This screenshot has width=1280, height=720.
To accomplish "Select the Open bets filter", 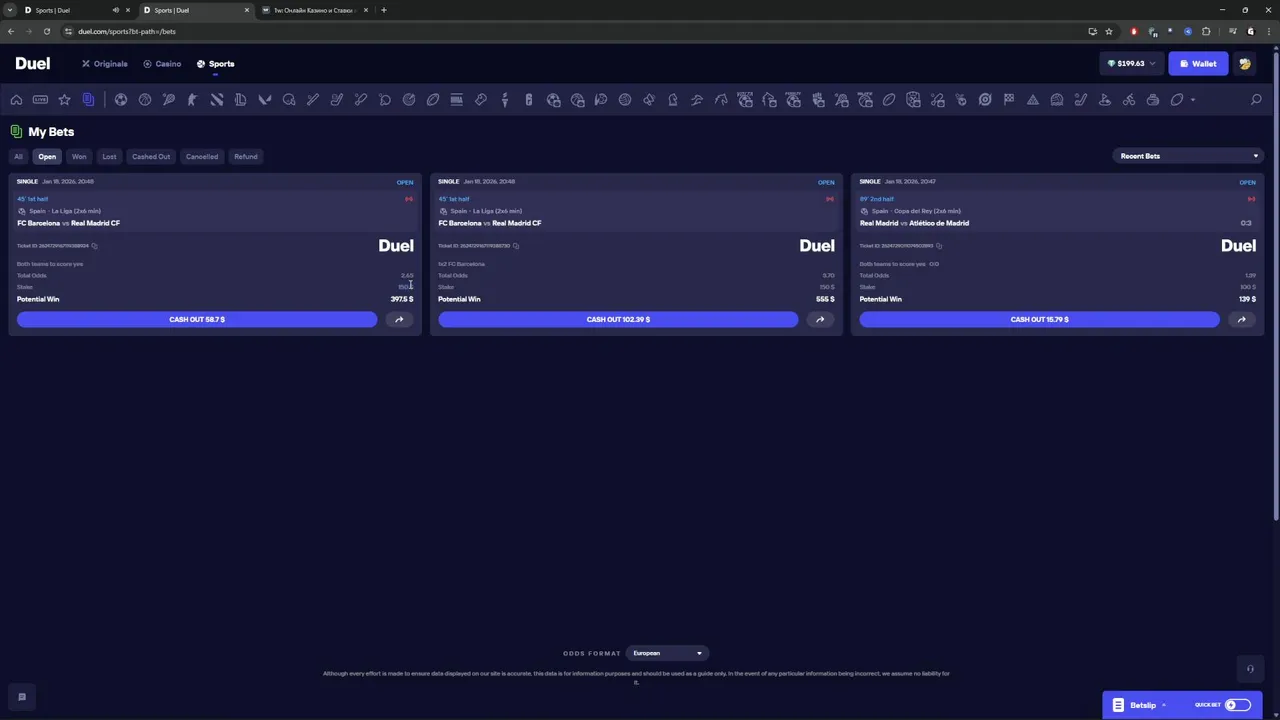I will pyautogui.click(x=47, y=156).
